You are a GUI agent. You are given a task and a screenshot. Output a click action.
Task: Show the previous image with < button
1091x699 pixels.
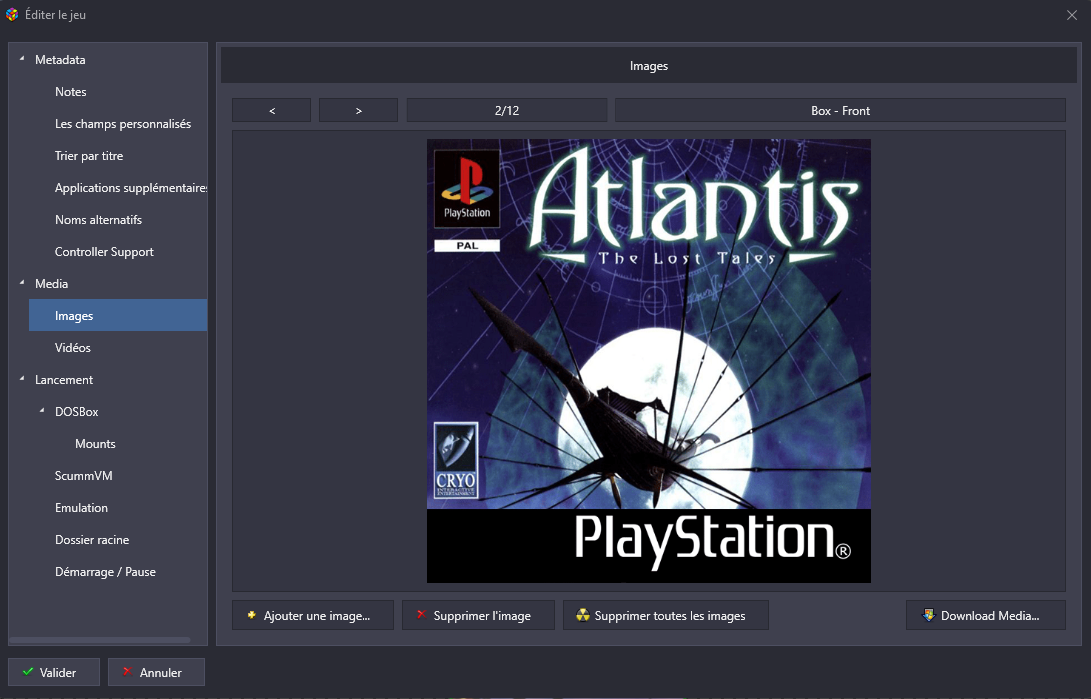coord(271,111)
